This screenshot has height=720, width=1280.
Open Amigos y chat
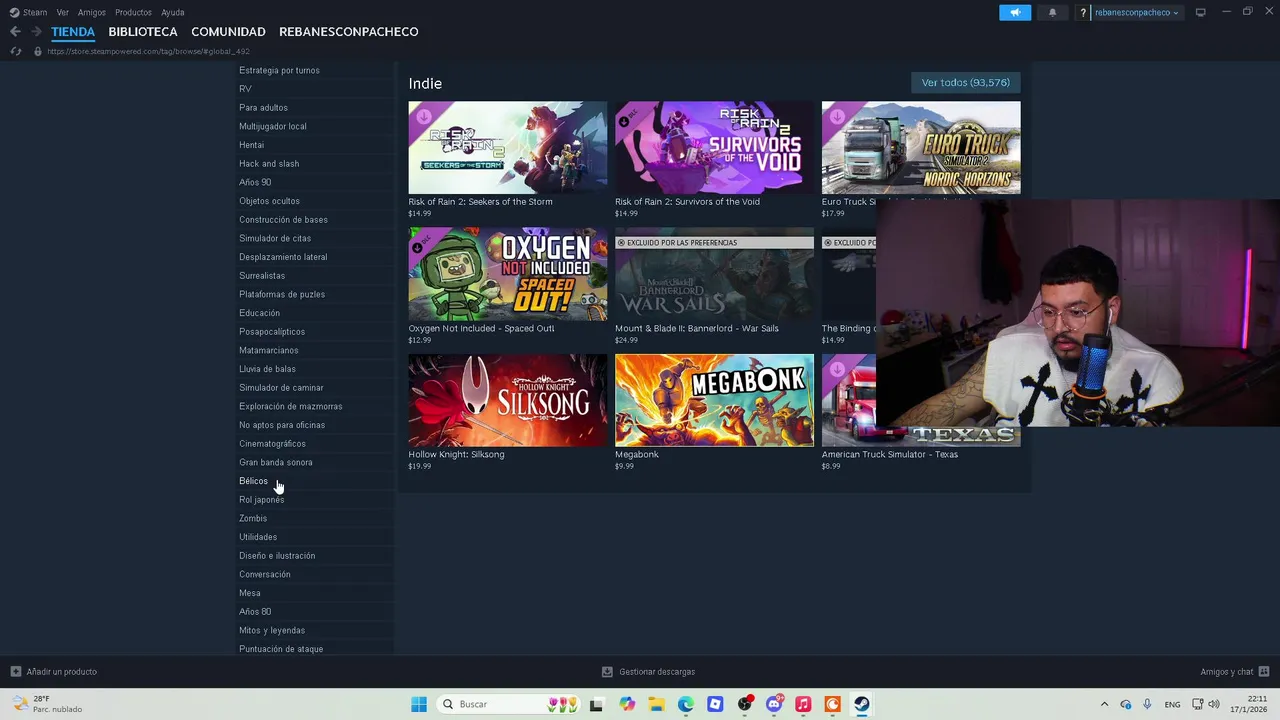(1227, 672)
